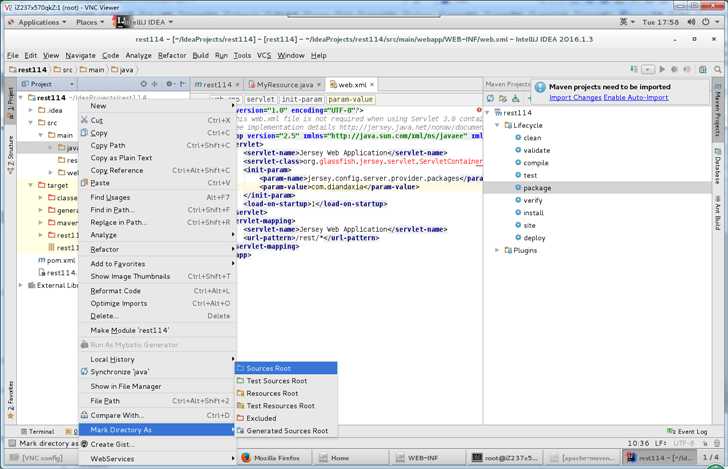Image resolution: width=728 pixels, height=469 pixels.
Task: Click the param-value breadcrumb in editor
Action: click(x=351, y=99)
